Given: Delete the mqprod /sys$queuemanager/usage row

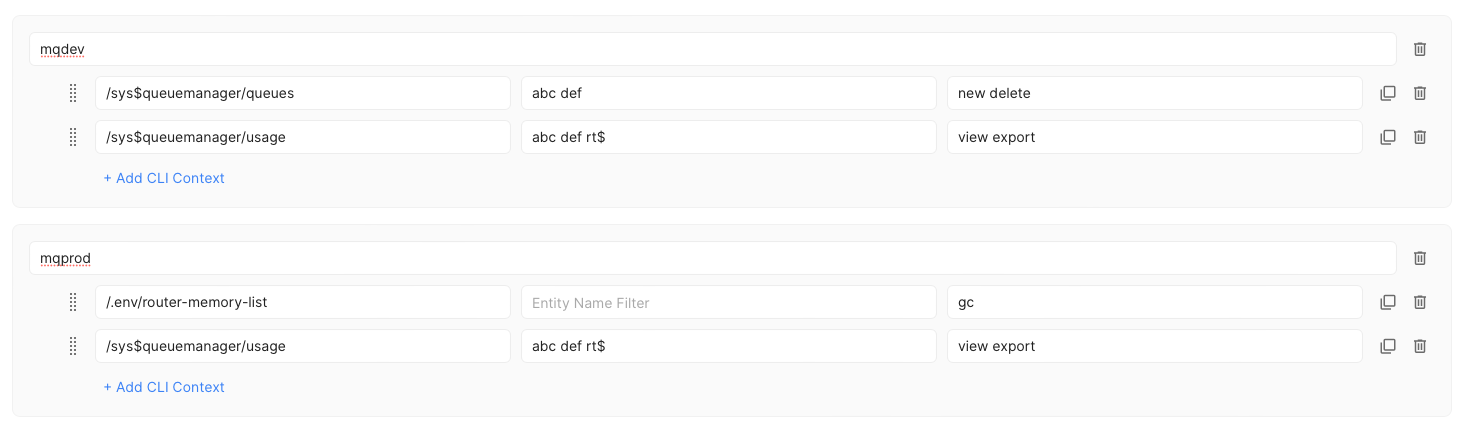Looking at the screenshot, I should [x=1419, y=346].
